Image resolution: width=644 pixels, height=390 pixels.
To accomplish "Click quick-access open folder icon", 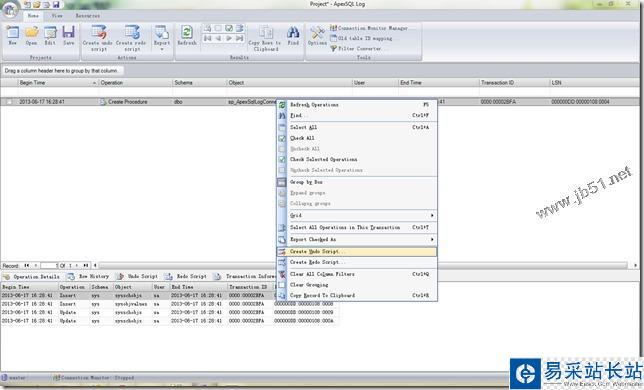I will tap(37, 5).
